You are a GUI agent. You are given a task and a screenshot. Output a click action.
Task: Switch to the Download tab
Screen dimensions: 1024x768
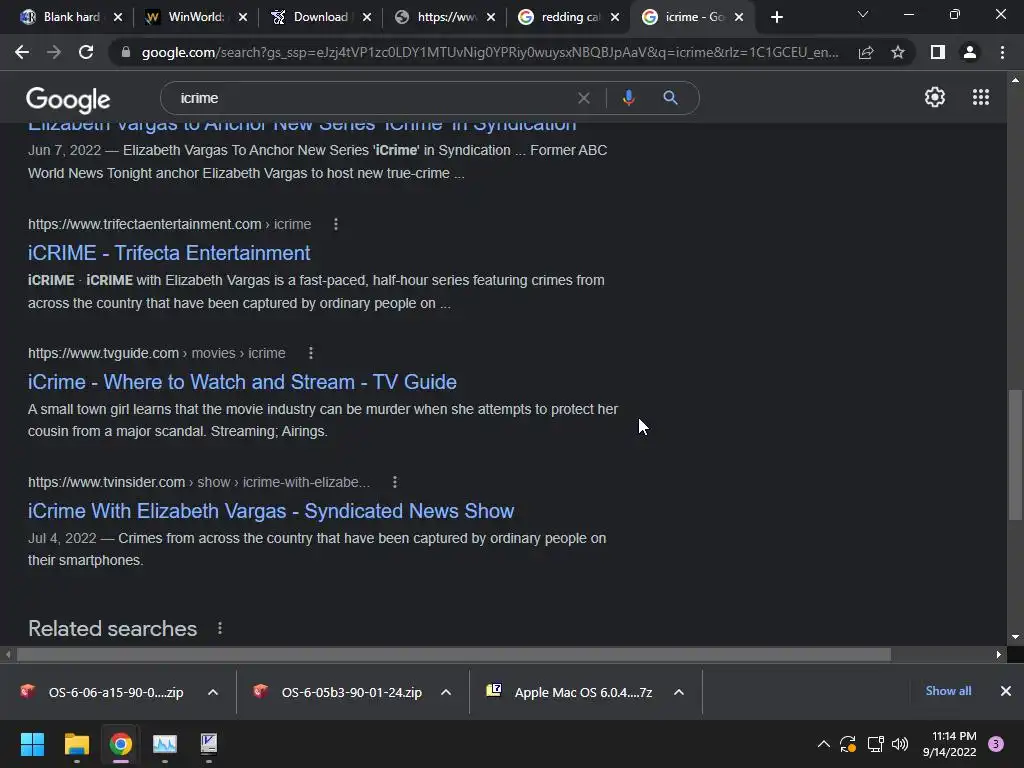point(320,17)
